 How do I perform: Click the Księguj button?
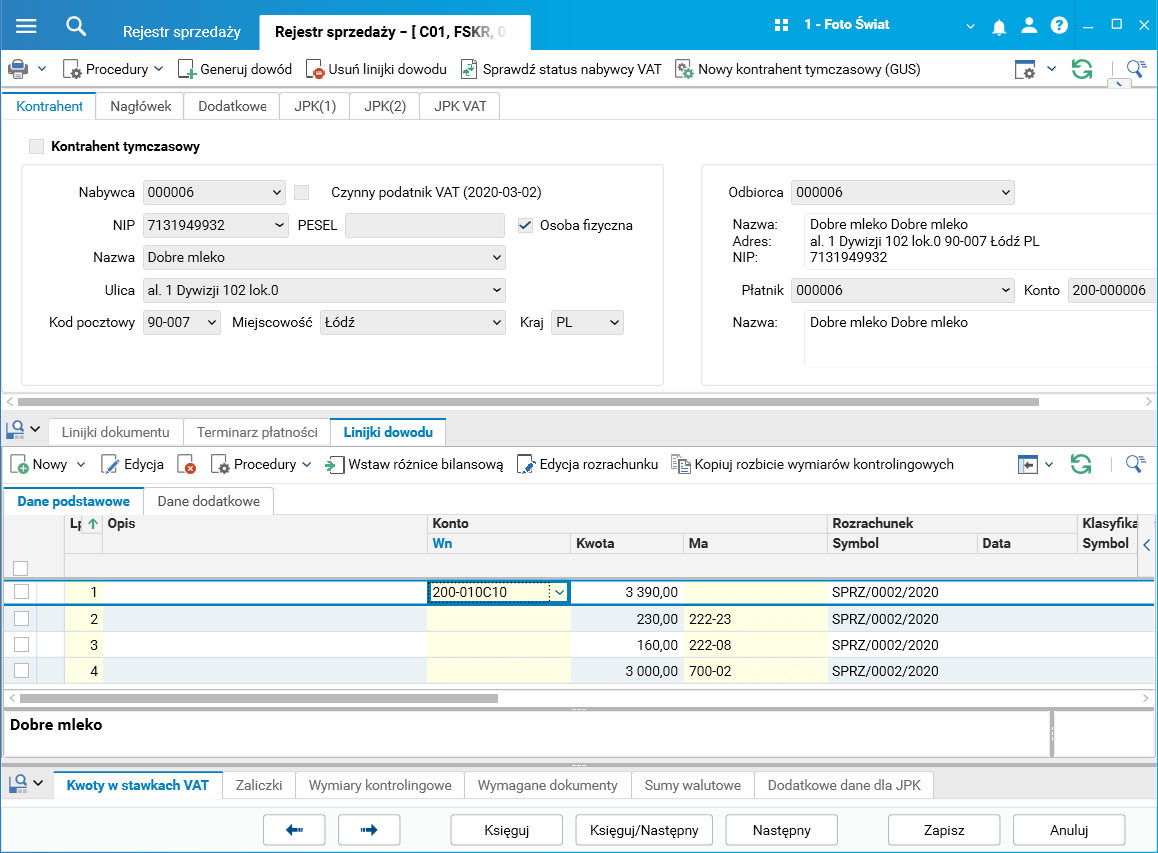click(506, 830)
